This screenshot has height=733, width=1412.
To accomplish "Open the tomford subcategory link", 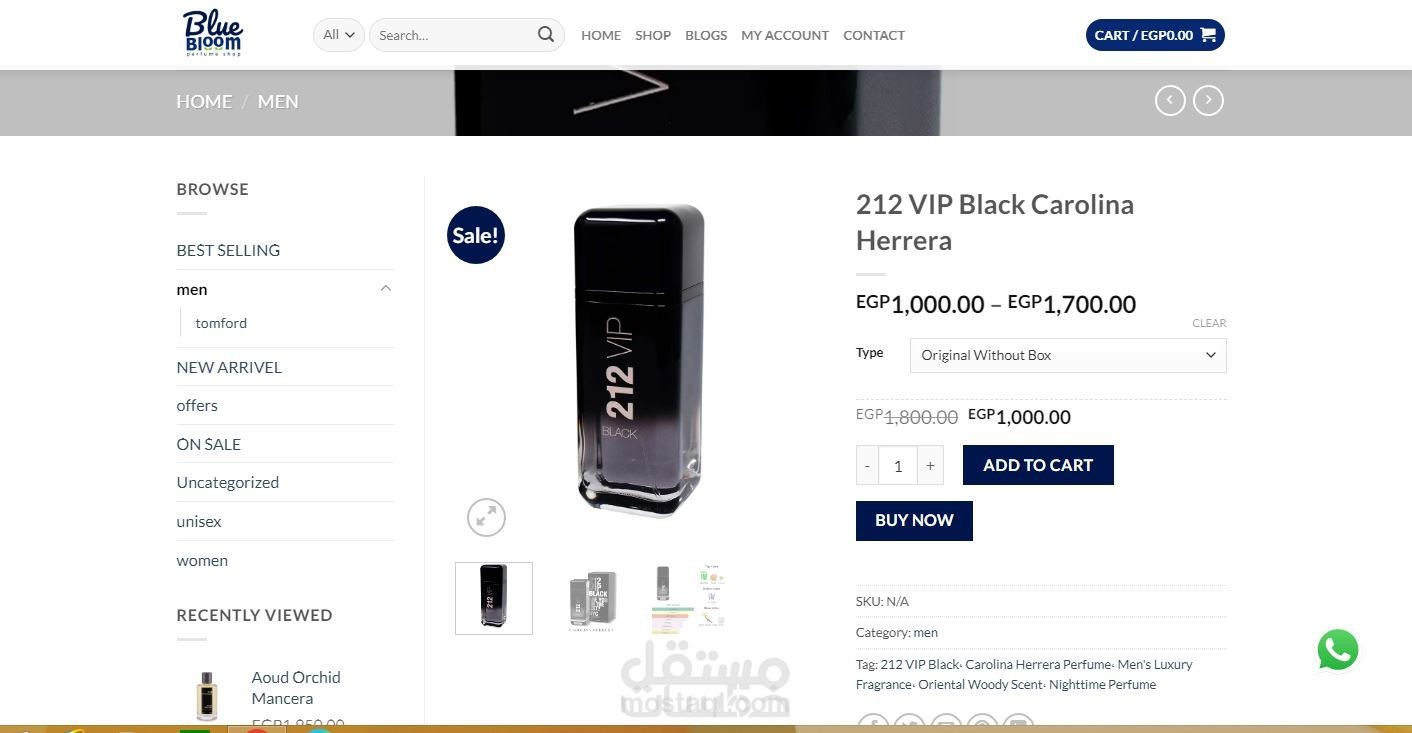I will click(x=221, y=323).
